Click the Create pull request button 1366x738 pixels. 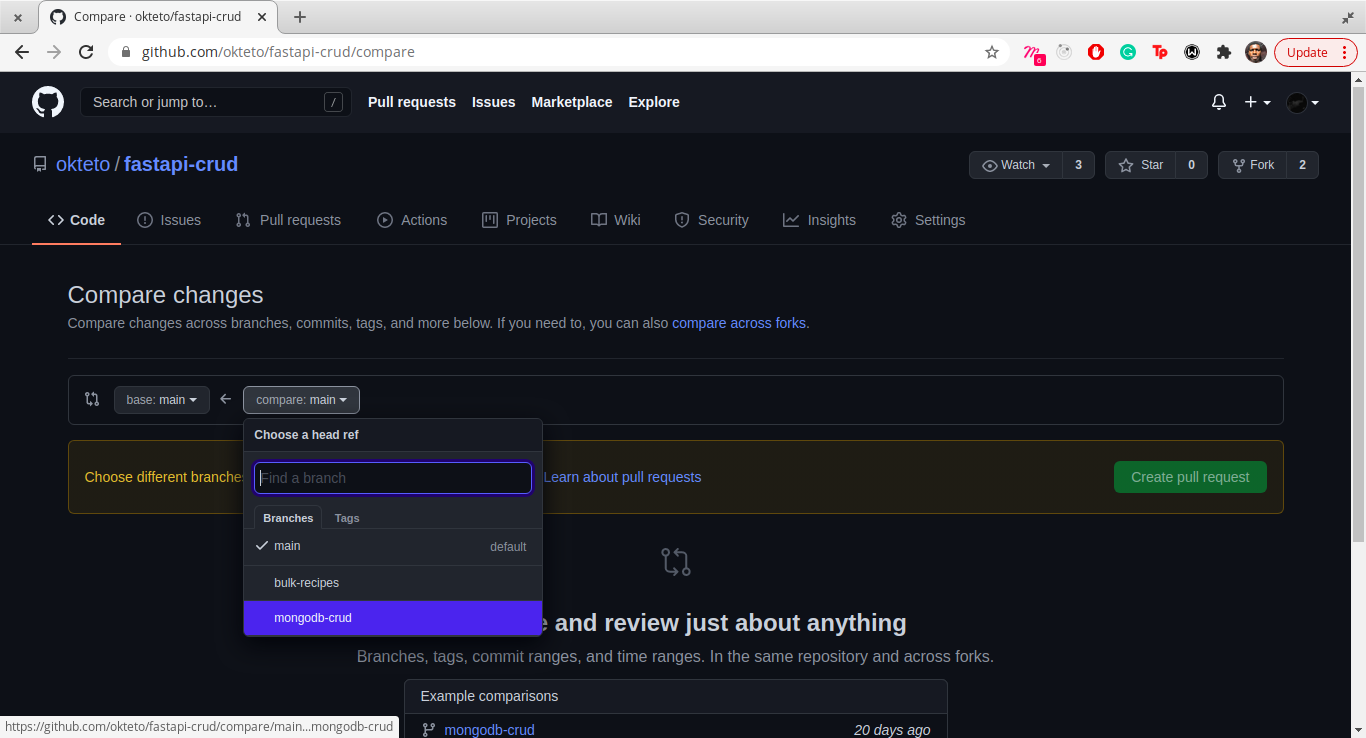(1190, 477)
